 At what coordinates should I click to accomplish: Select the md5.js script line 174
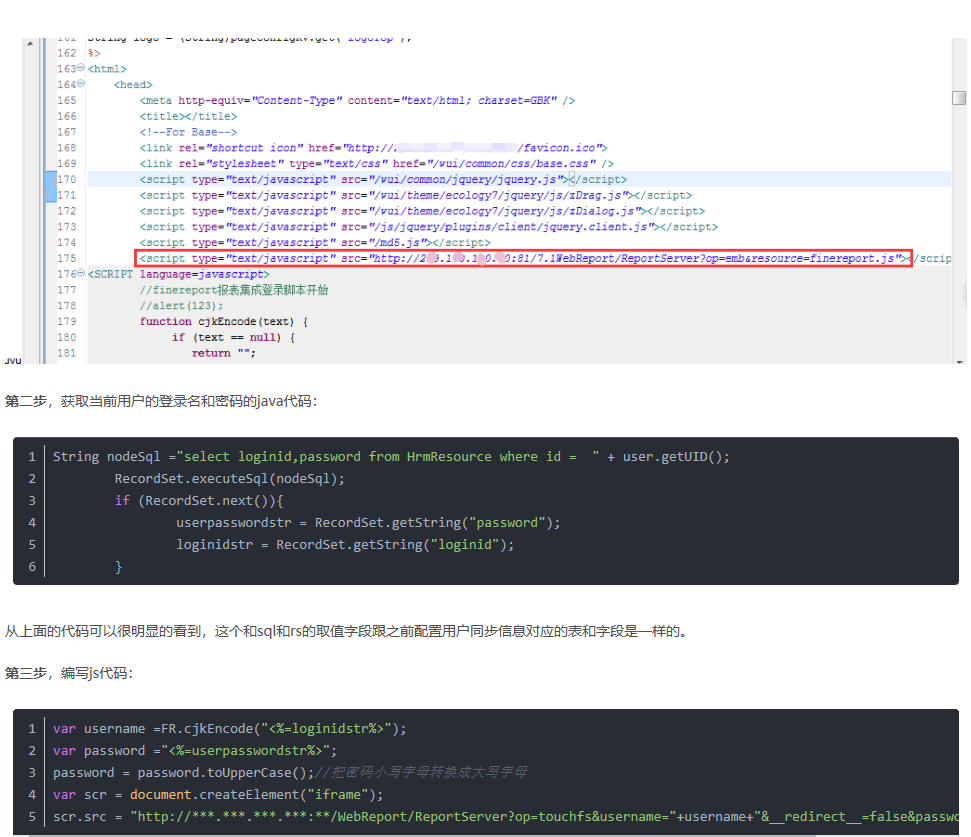pos(315,243)
